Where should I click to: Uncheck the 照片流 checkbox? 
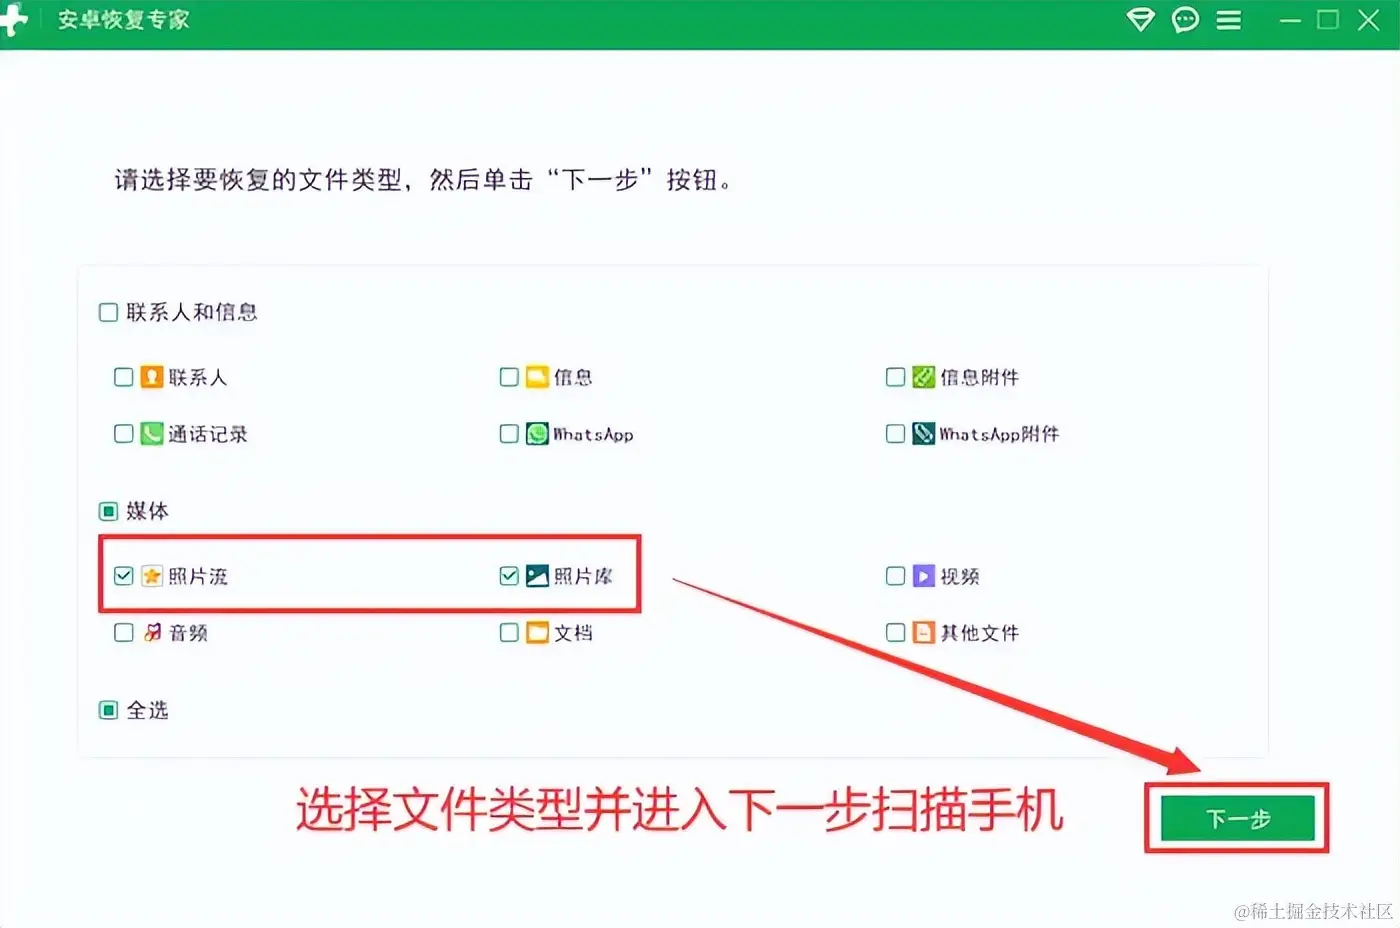click(123, 576)
